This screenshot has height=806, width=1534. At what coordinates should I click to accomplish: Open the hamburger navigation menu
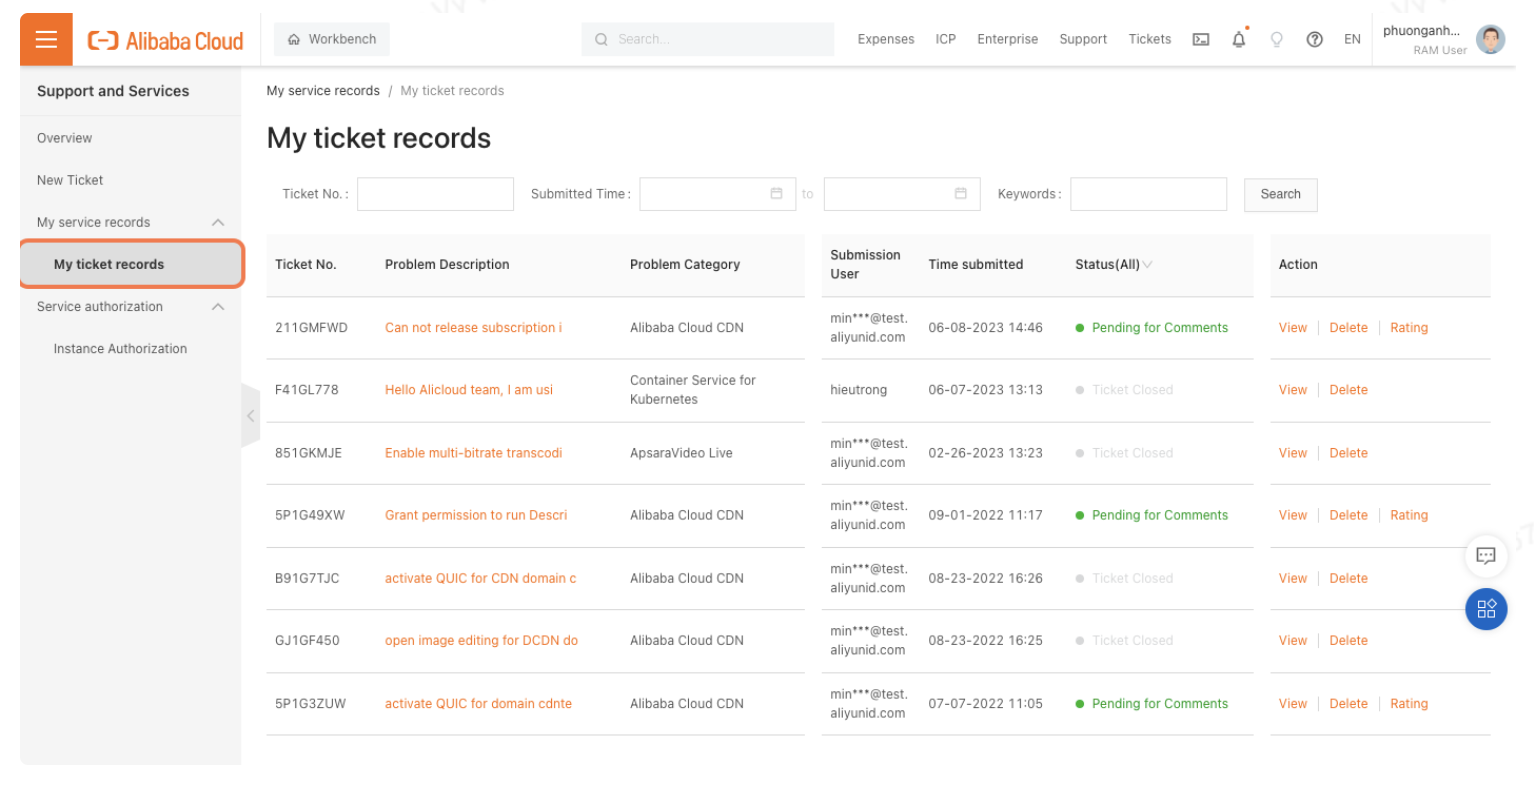pos(45,39)
